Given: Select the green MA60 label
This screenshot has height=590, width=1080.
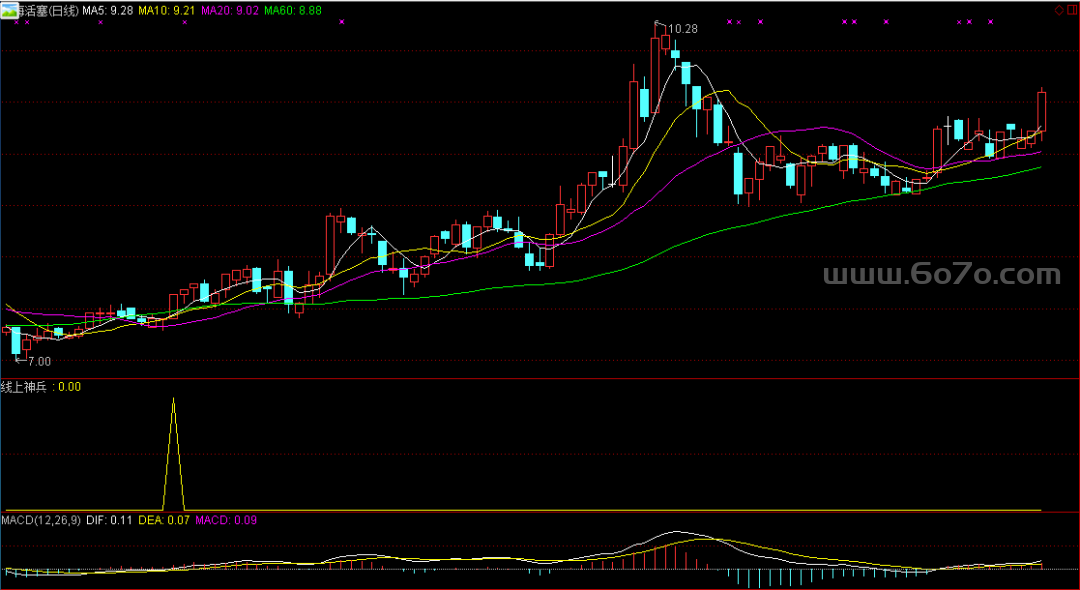Looking at the screenshot, I should point(293,9).
